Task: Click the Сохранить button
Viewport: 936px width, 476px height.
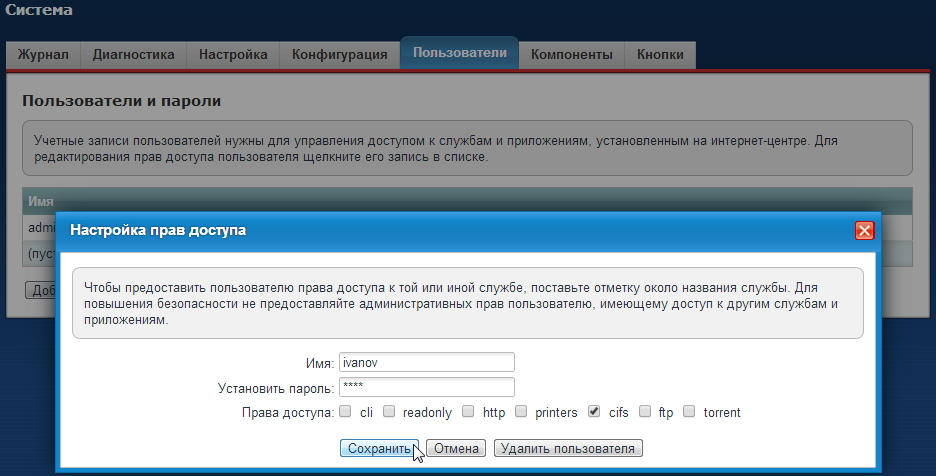Action: (x=380, y=448)
